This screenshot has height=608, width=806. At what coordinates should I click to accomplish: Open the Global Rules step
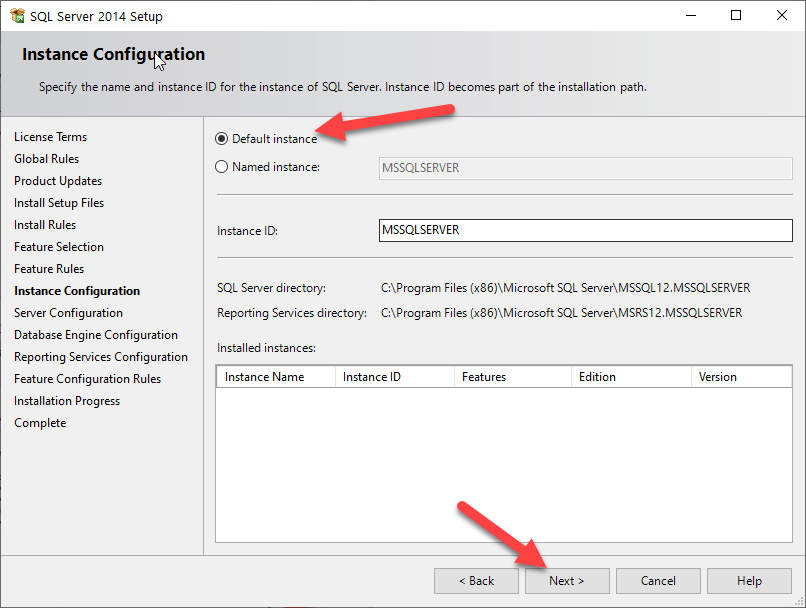tap(46, 159)
